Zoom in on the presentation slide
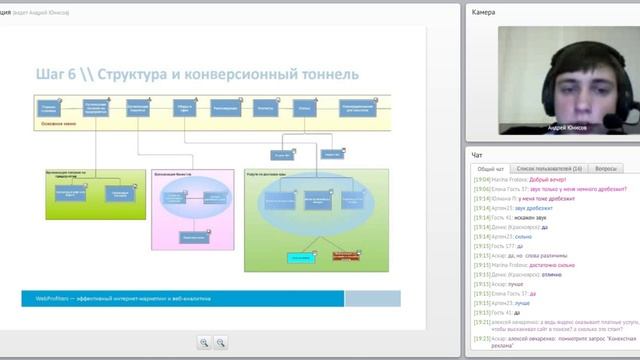 [x=204, y=343]
